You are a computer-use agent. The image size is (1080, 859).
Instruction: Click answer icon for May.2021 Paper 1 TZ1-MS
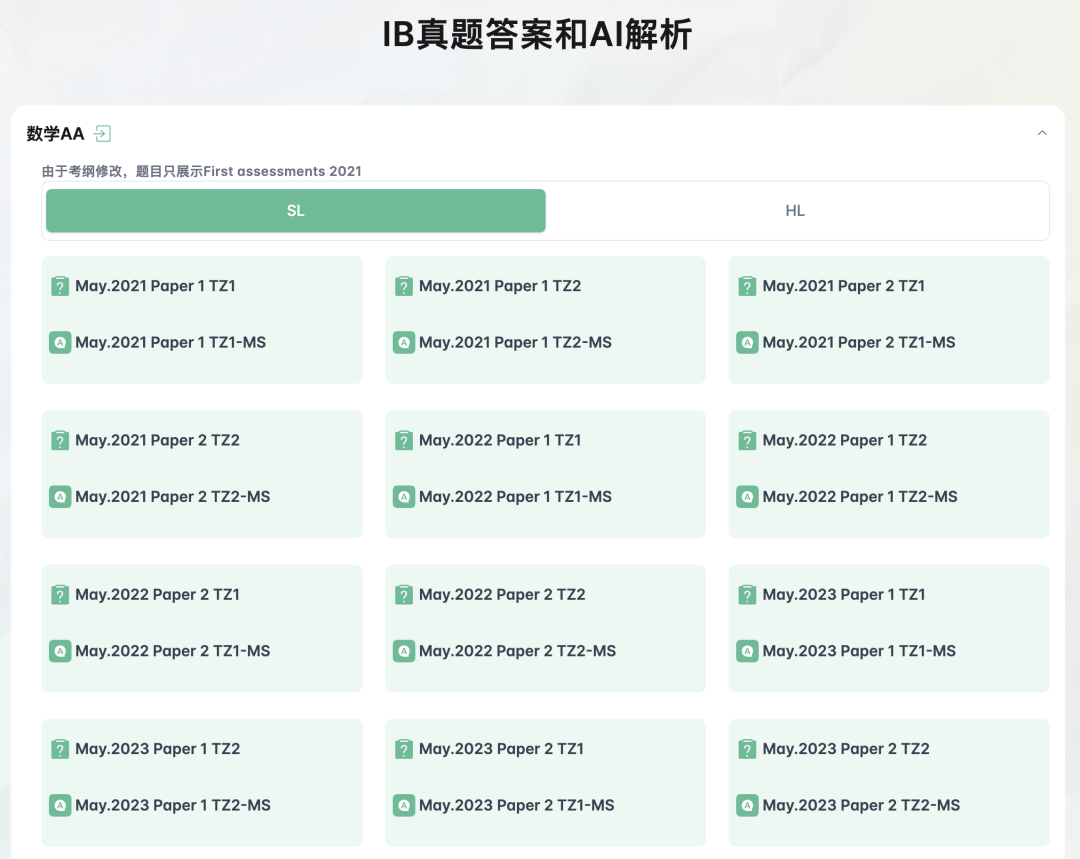[60, 342]
